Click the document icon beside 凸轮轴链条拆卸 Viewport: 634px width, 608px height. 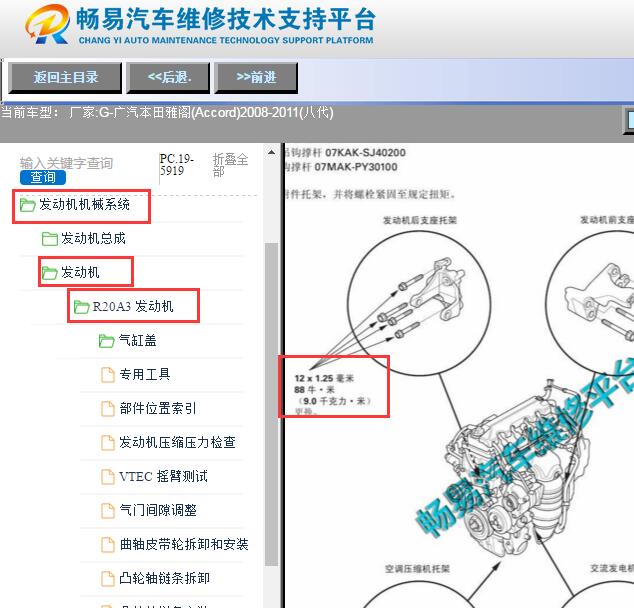click(108, 578)
